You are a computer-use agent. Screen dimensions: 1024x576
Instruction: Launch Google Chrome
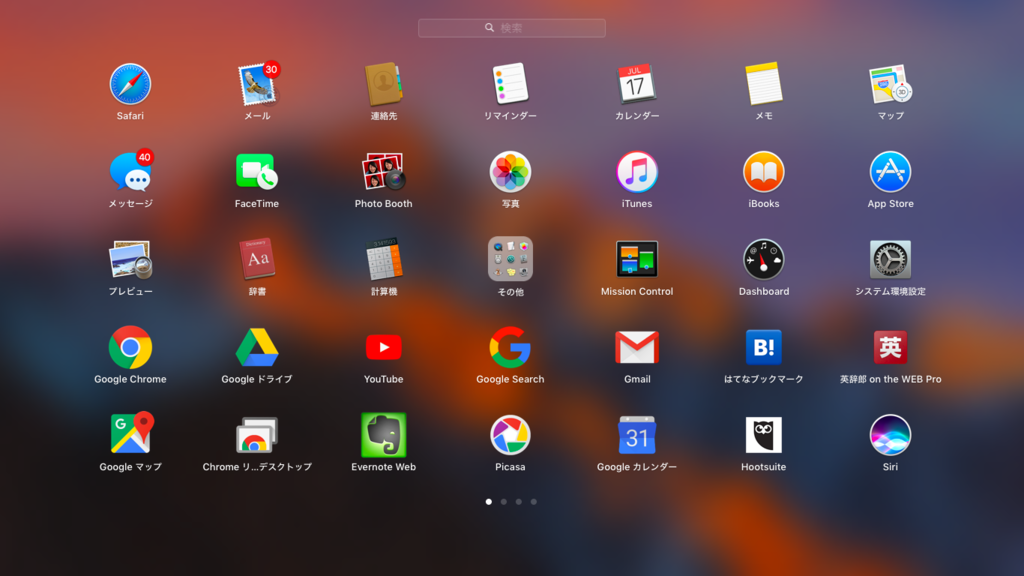pyautogui.click(x=130, y=347)
